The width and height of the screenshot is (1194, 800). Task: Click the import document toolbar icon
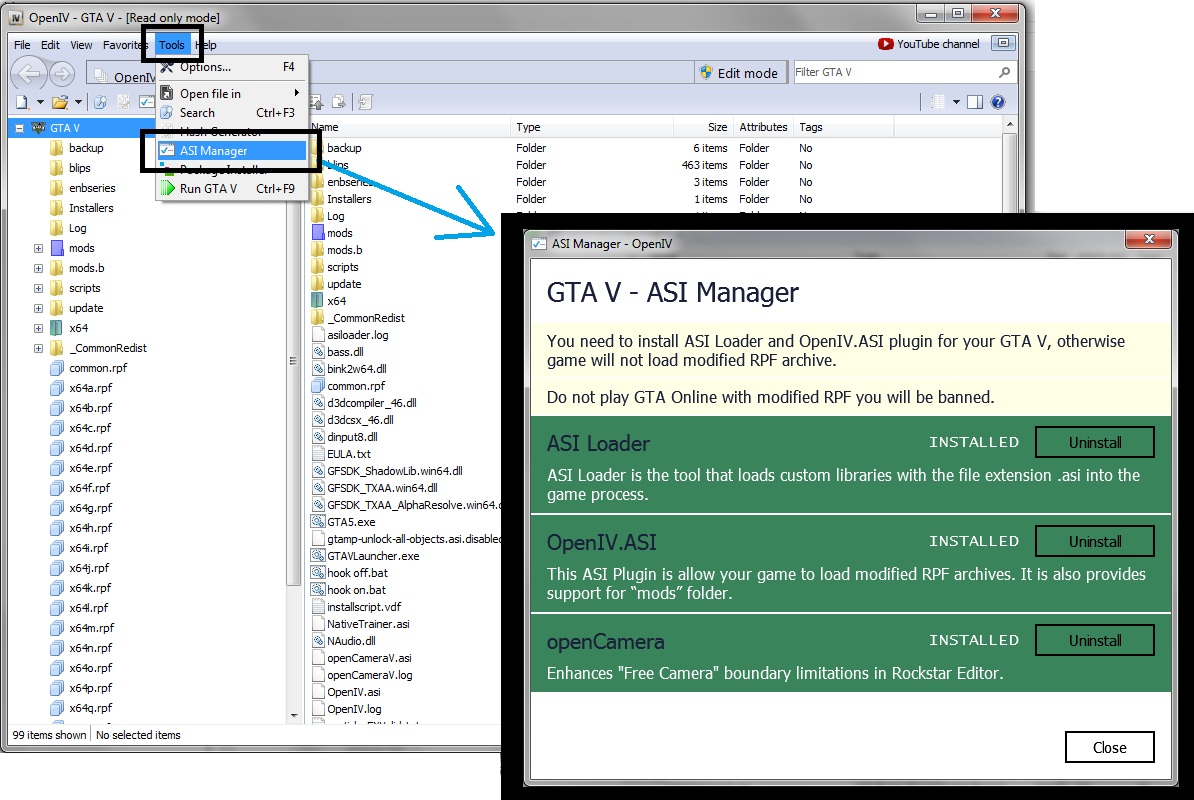click(x=366, y=102)
